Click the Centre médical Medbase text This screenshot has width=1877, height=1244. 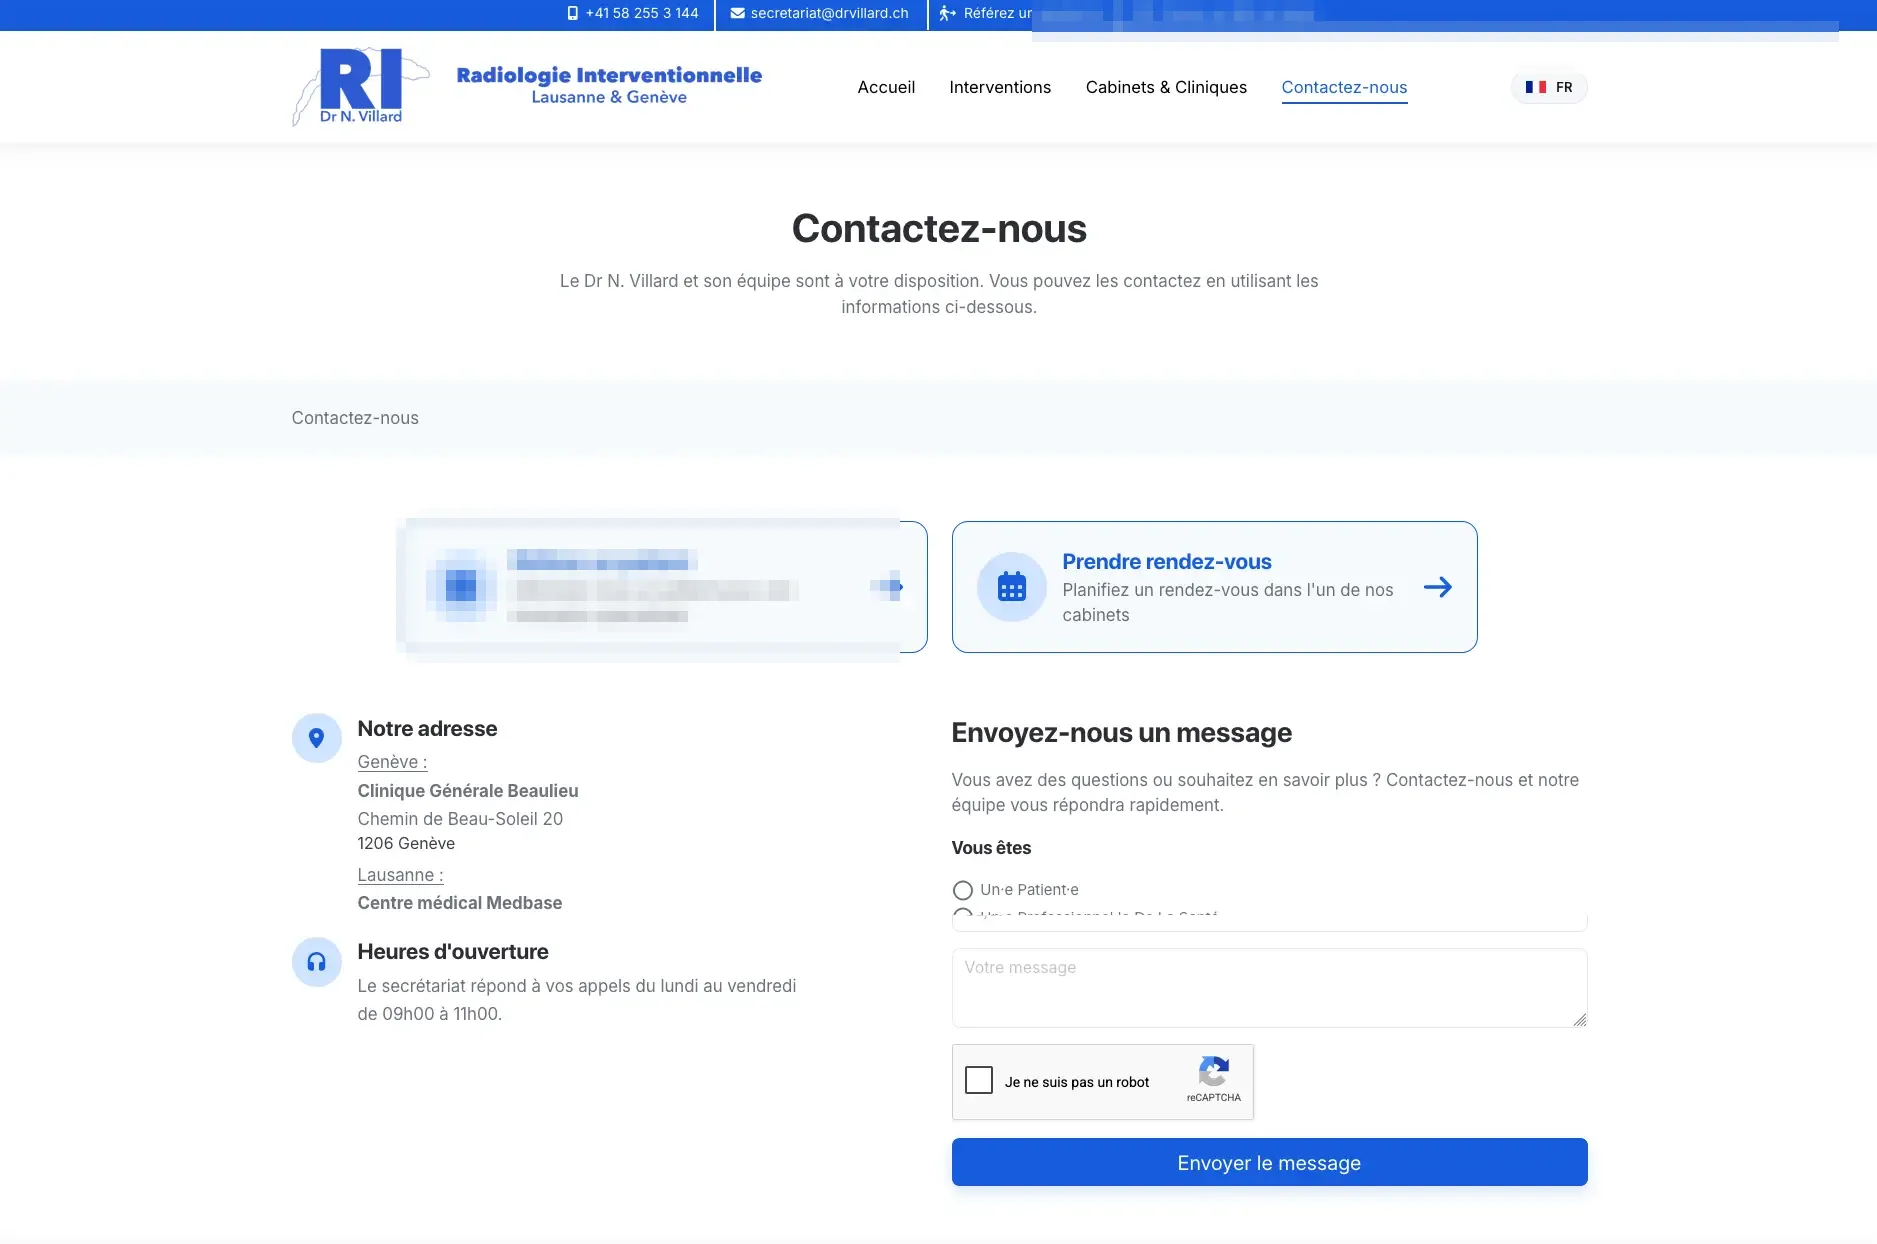tap(459, 903)
